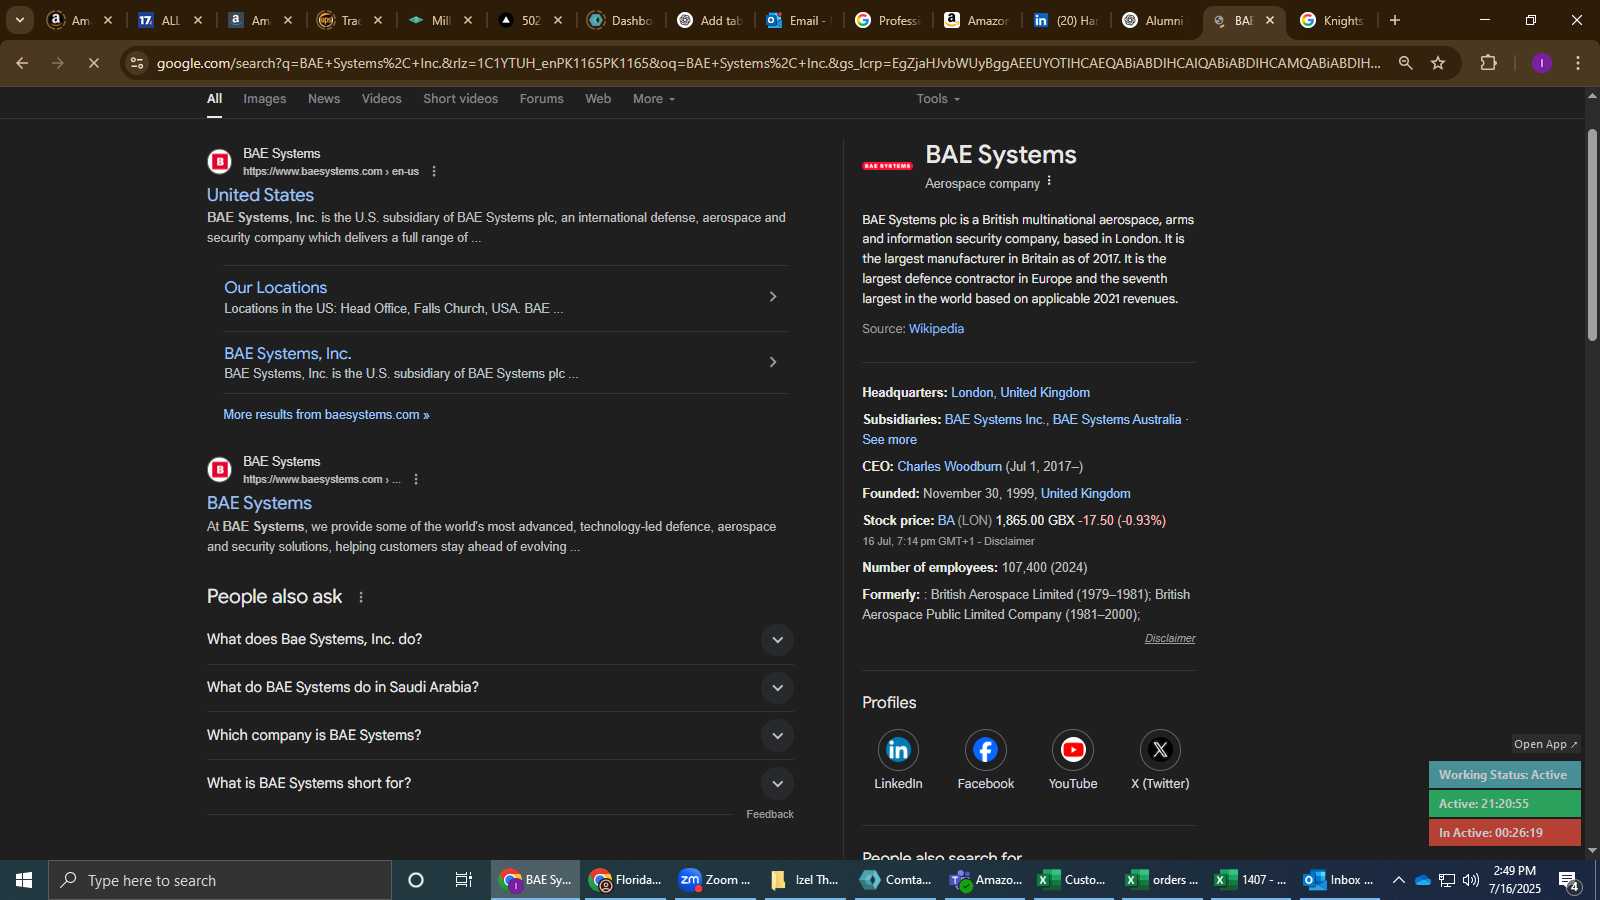Viewport: 1600px width, 900px height.
Task: Open three-dot options beside Aerospace company
Action: coord(1049,182)
